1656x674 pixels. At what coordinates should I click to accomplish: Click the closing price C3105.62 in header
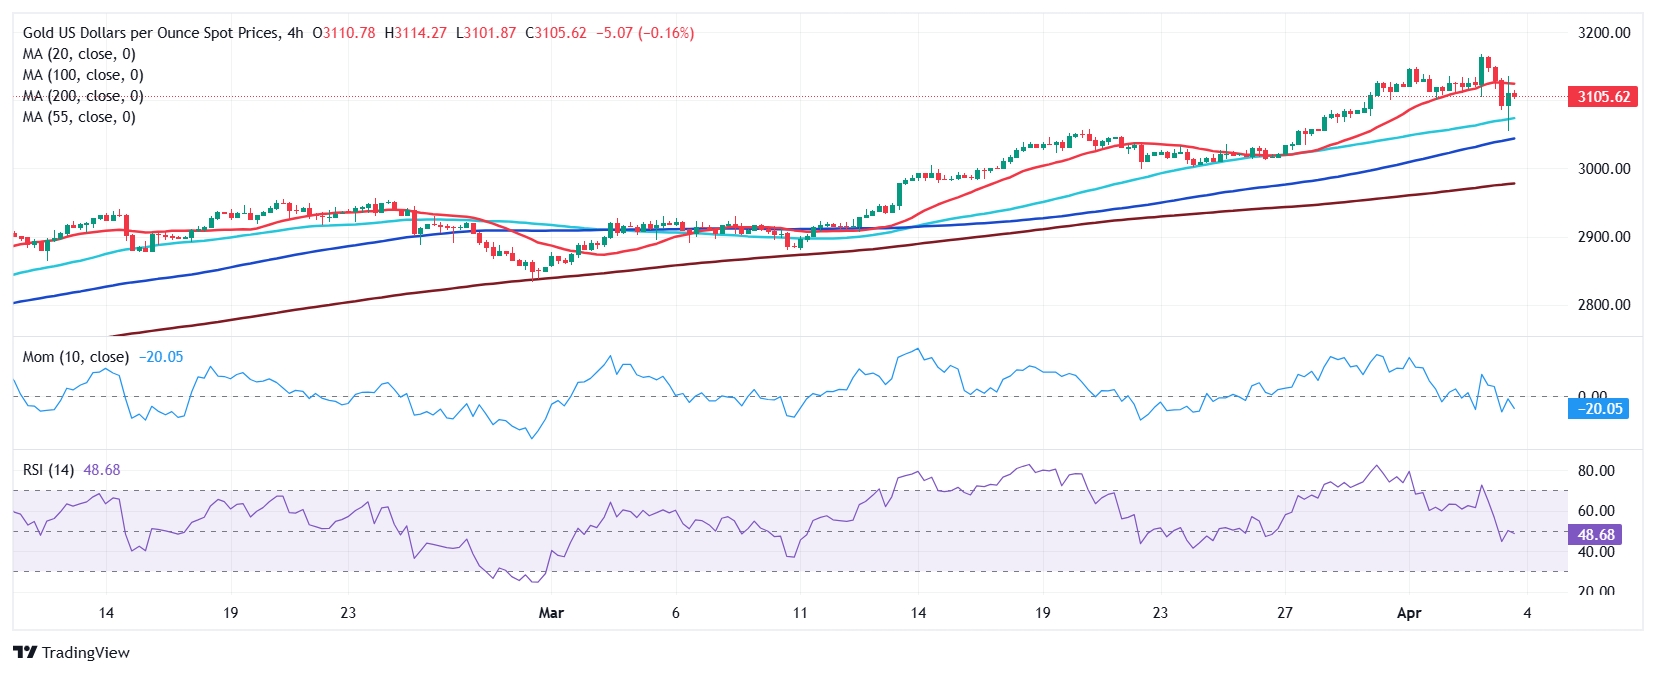[x=556, y=33]
